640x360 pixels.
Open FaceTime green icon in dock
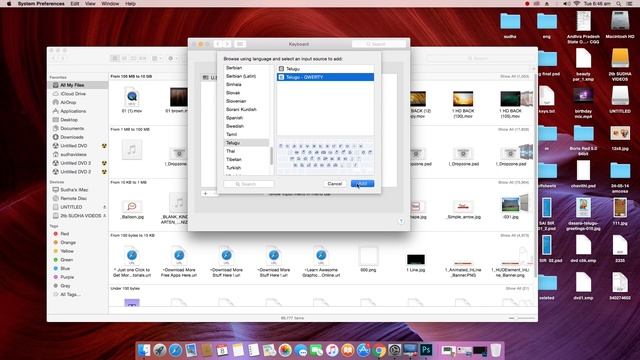point(316,350)
